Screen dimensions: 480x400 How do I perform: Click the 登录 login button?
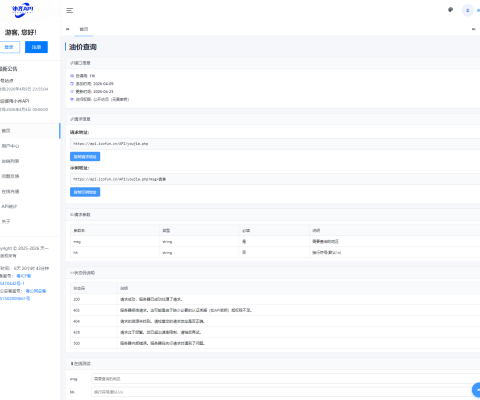coord(9,47)
